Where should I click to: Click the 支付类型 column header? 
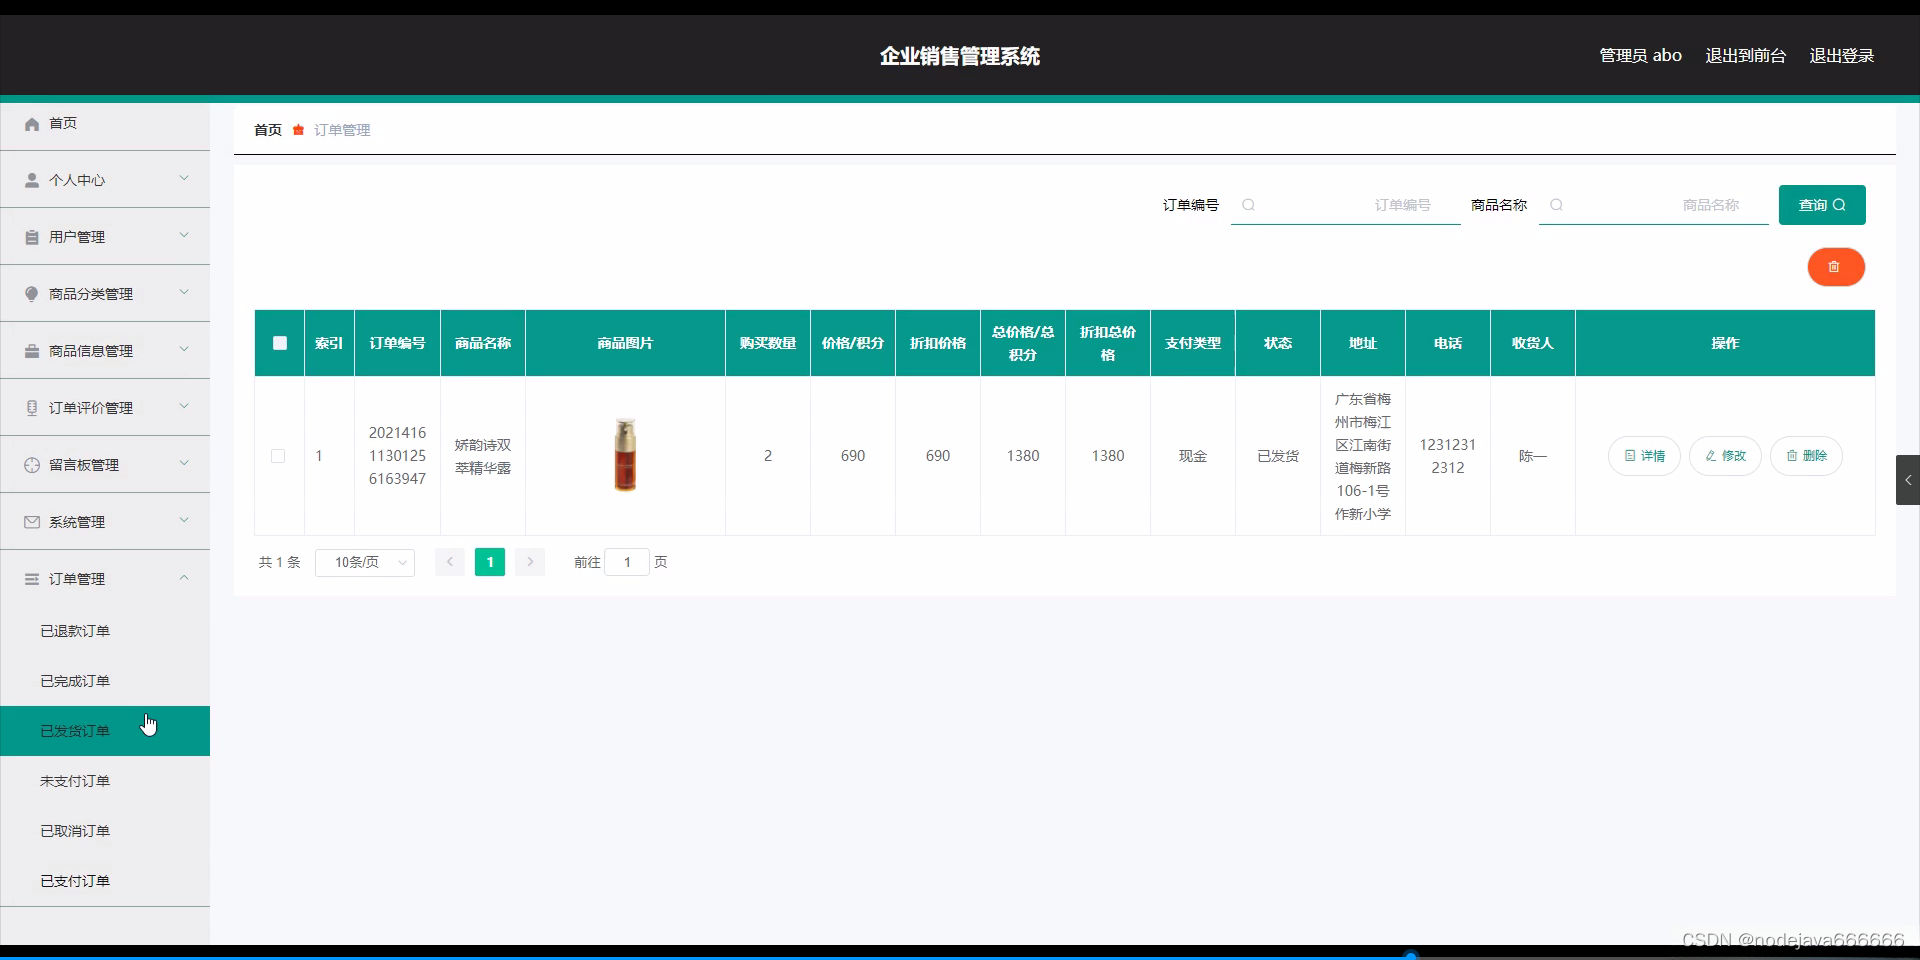point(1193,343)
